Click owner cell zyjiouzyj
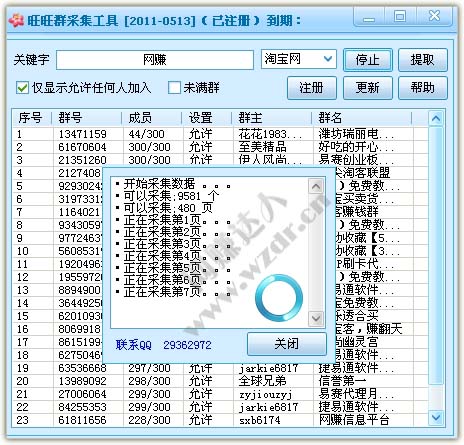The width and height of the screenshot is (464, 445). [x=266, y=395]
